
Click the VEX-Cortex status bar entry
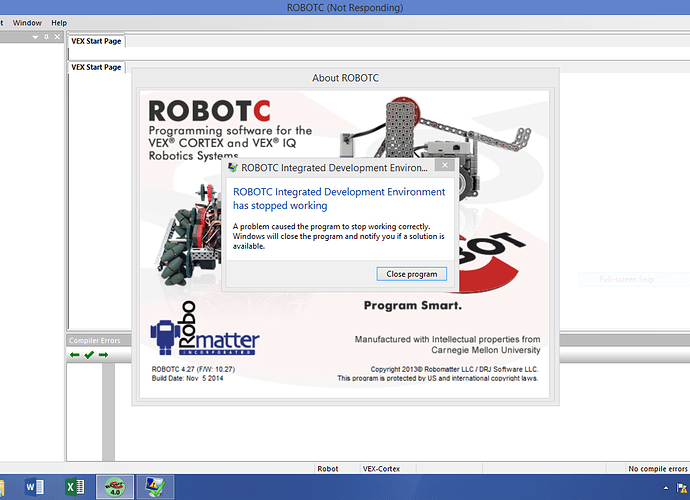pos(381,469)
